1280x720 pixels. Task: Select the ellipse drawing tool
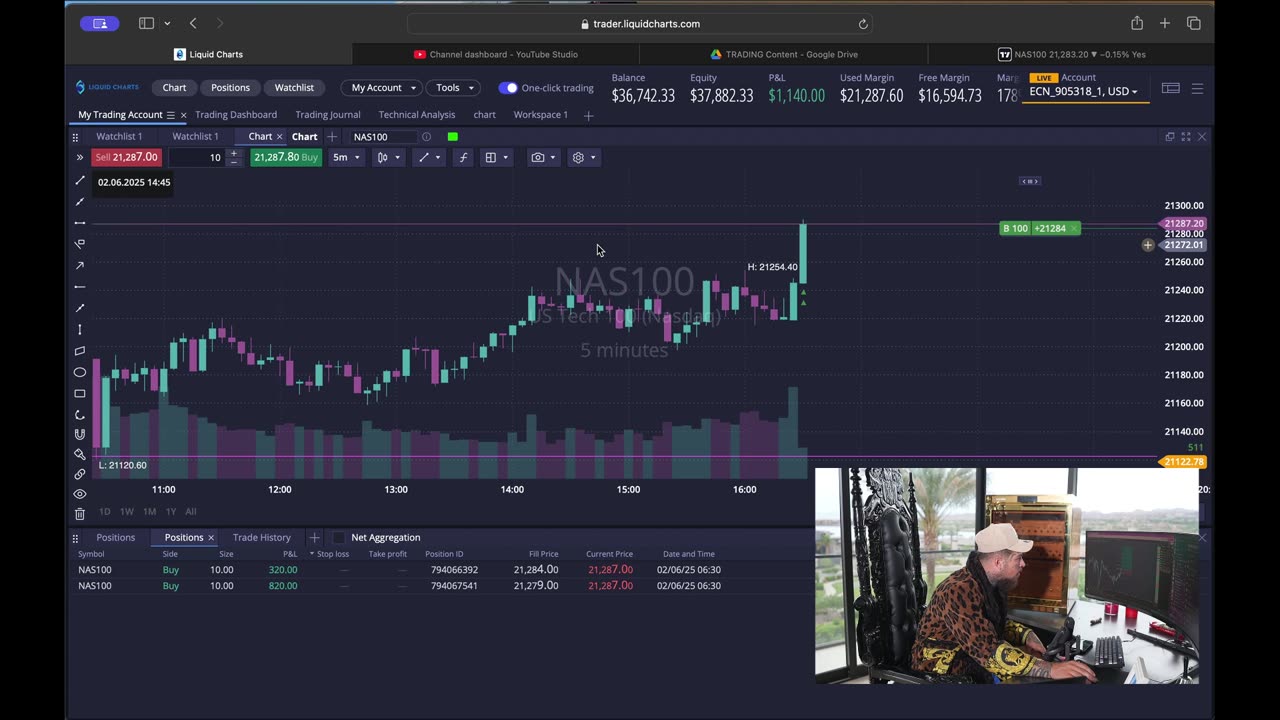(80, 372)
